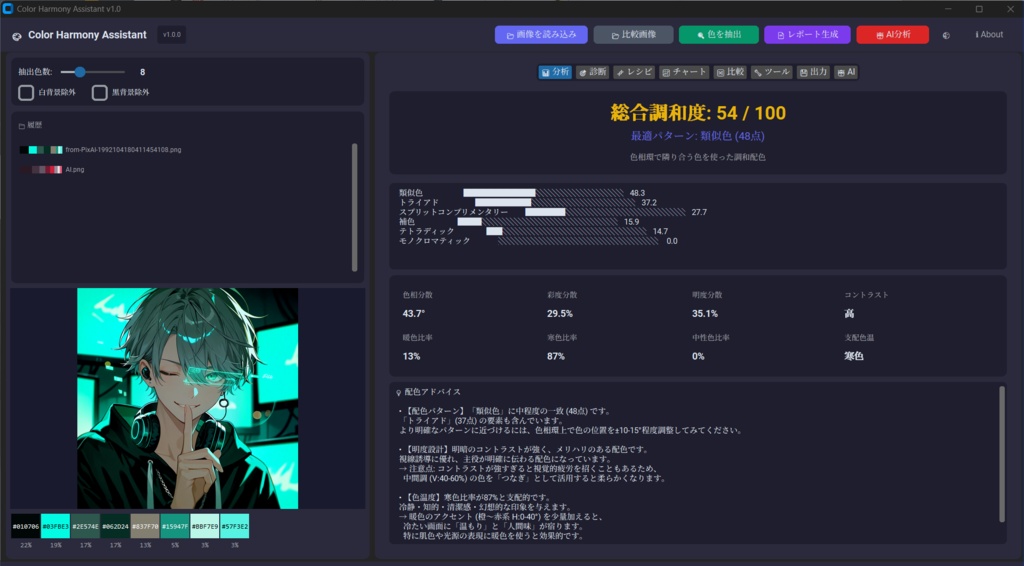Click the モノクロマティック 0.0 bar row
The image size is (1024, 566).
click(x=538, y=241)
